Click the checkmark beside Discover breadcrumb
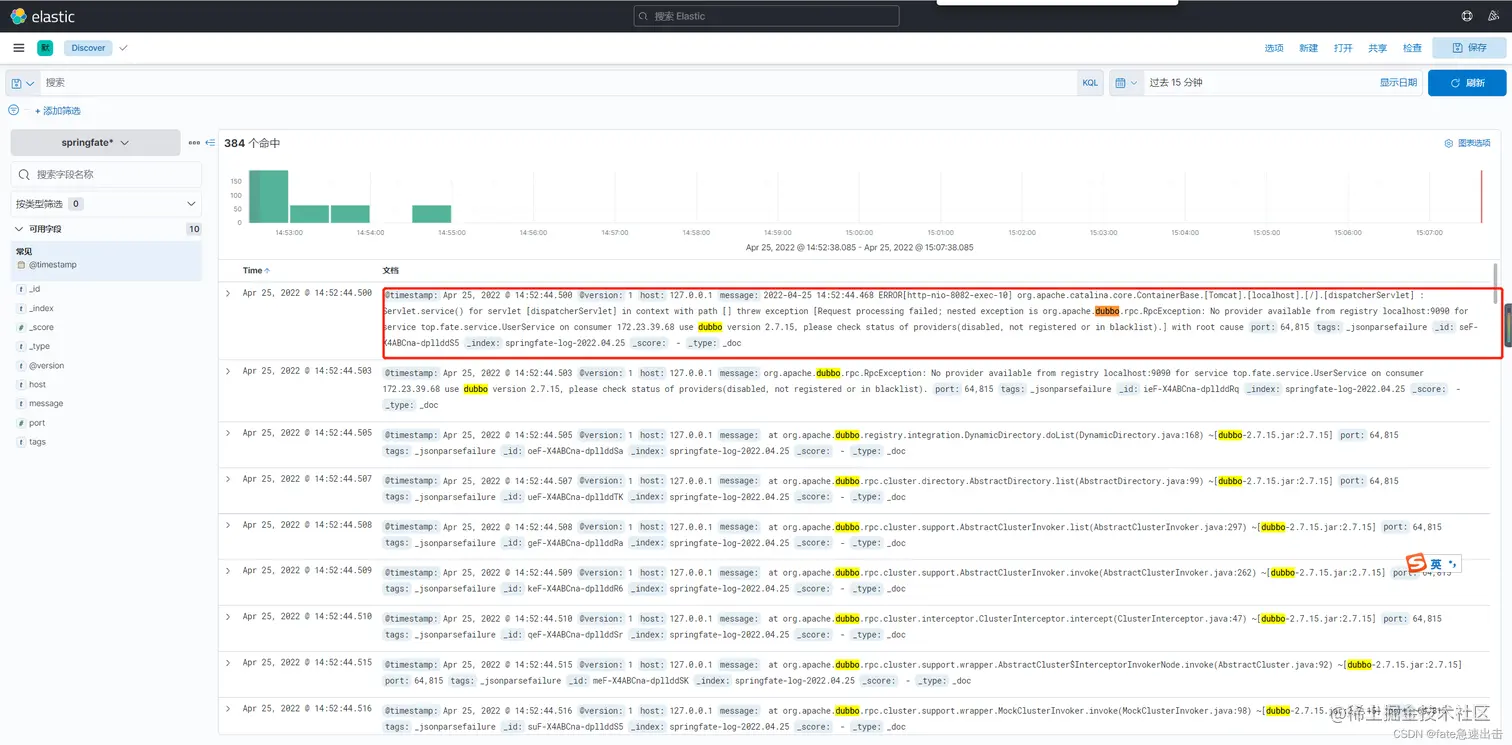1512x745 pixels. [x=123, y=48]
